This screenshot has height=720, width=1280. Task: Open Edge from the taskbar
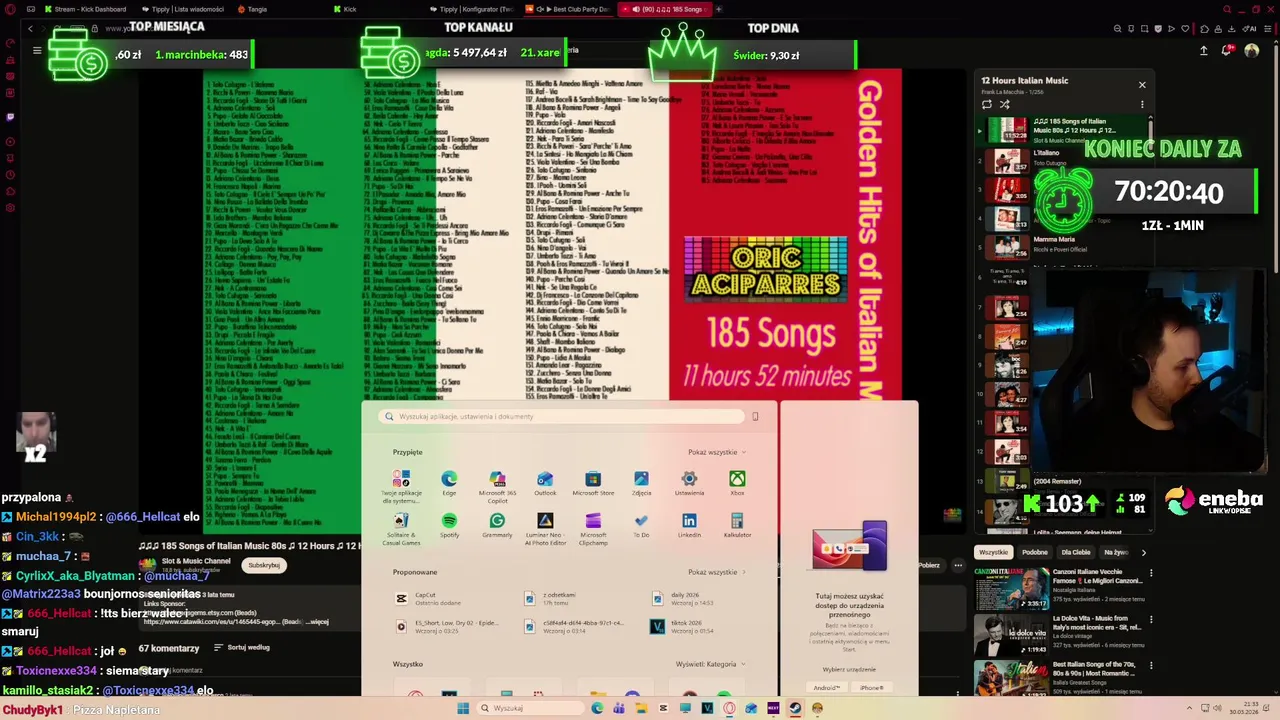point(597,708)
